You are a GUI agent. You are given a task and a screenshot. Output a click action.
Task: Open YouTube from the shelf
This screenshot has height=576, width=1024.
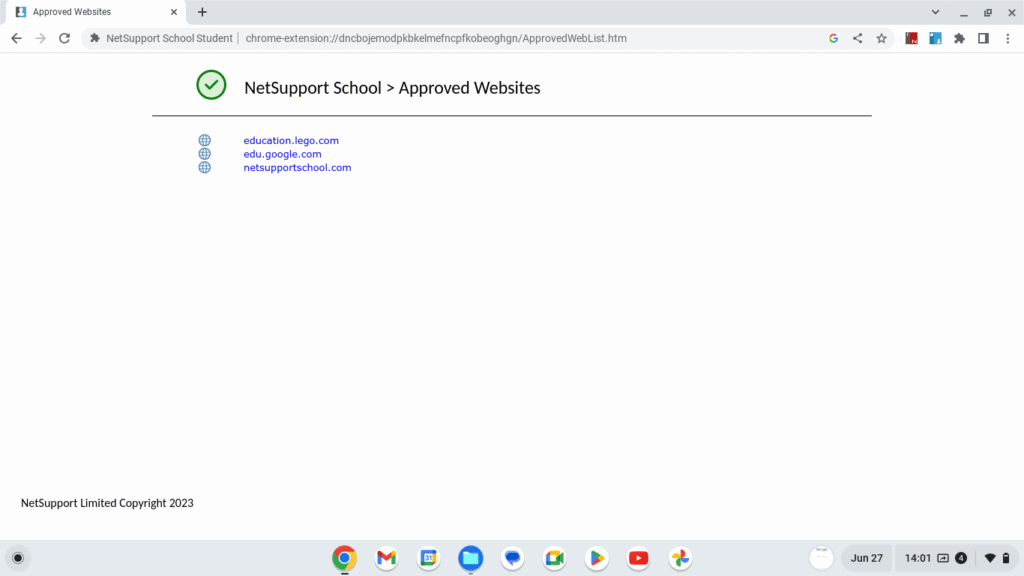click(638, 558)
